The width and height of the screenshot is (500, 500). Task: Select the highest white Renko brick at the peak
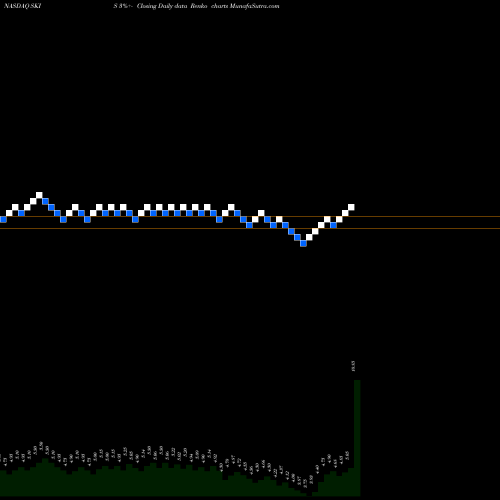pos(39,195)
